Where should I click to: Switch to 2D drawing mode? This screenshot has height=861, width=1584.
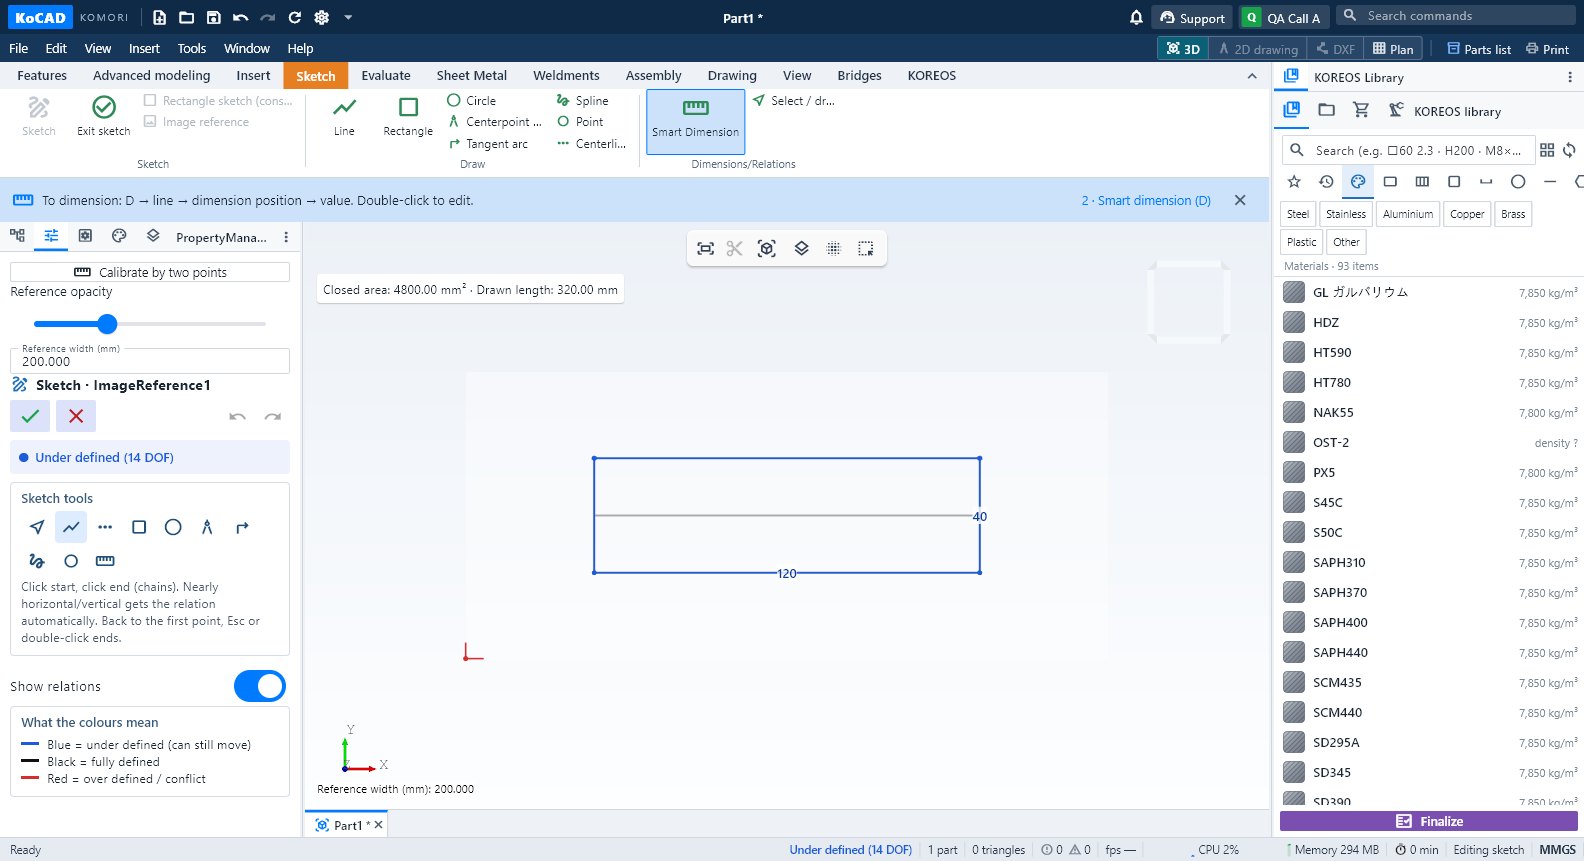coord(1258,48)
